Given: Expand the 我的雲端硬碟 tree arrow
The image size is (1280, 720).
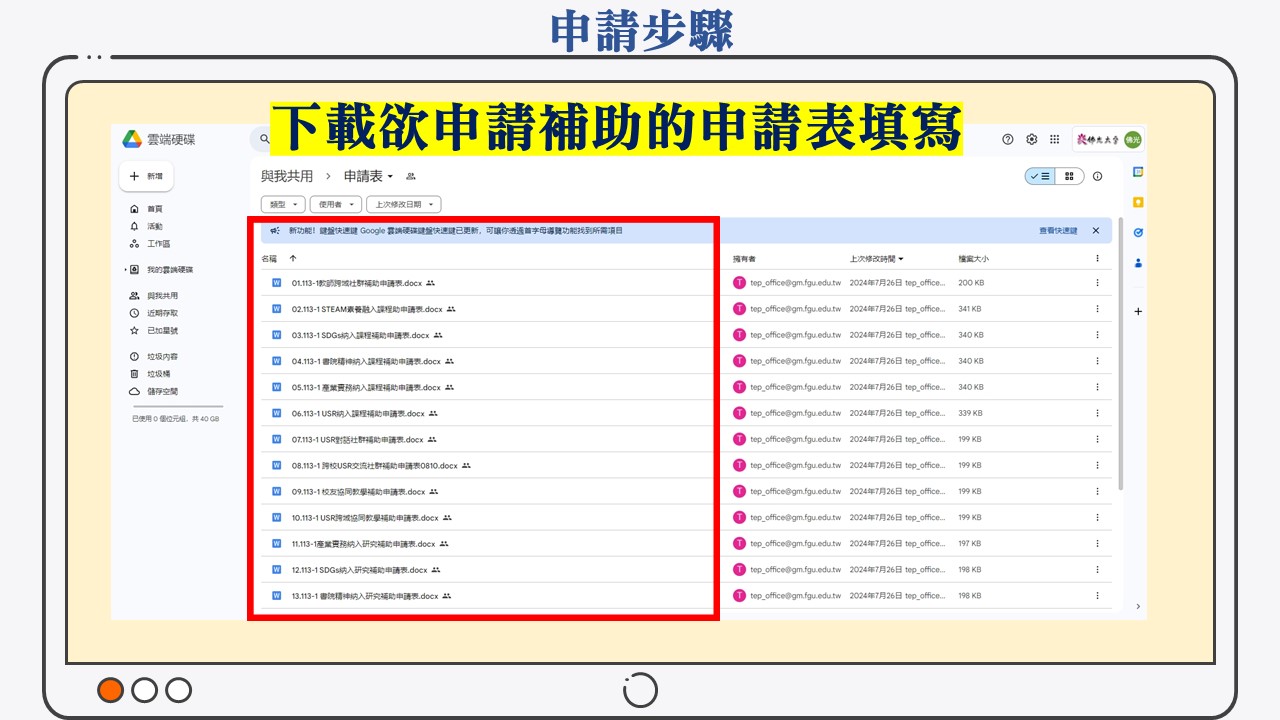Looking at the screenshot, I should point(125,270).
